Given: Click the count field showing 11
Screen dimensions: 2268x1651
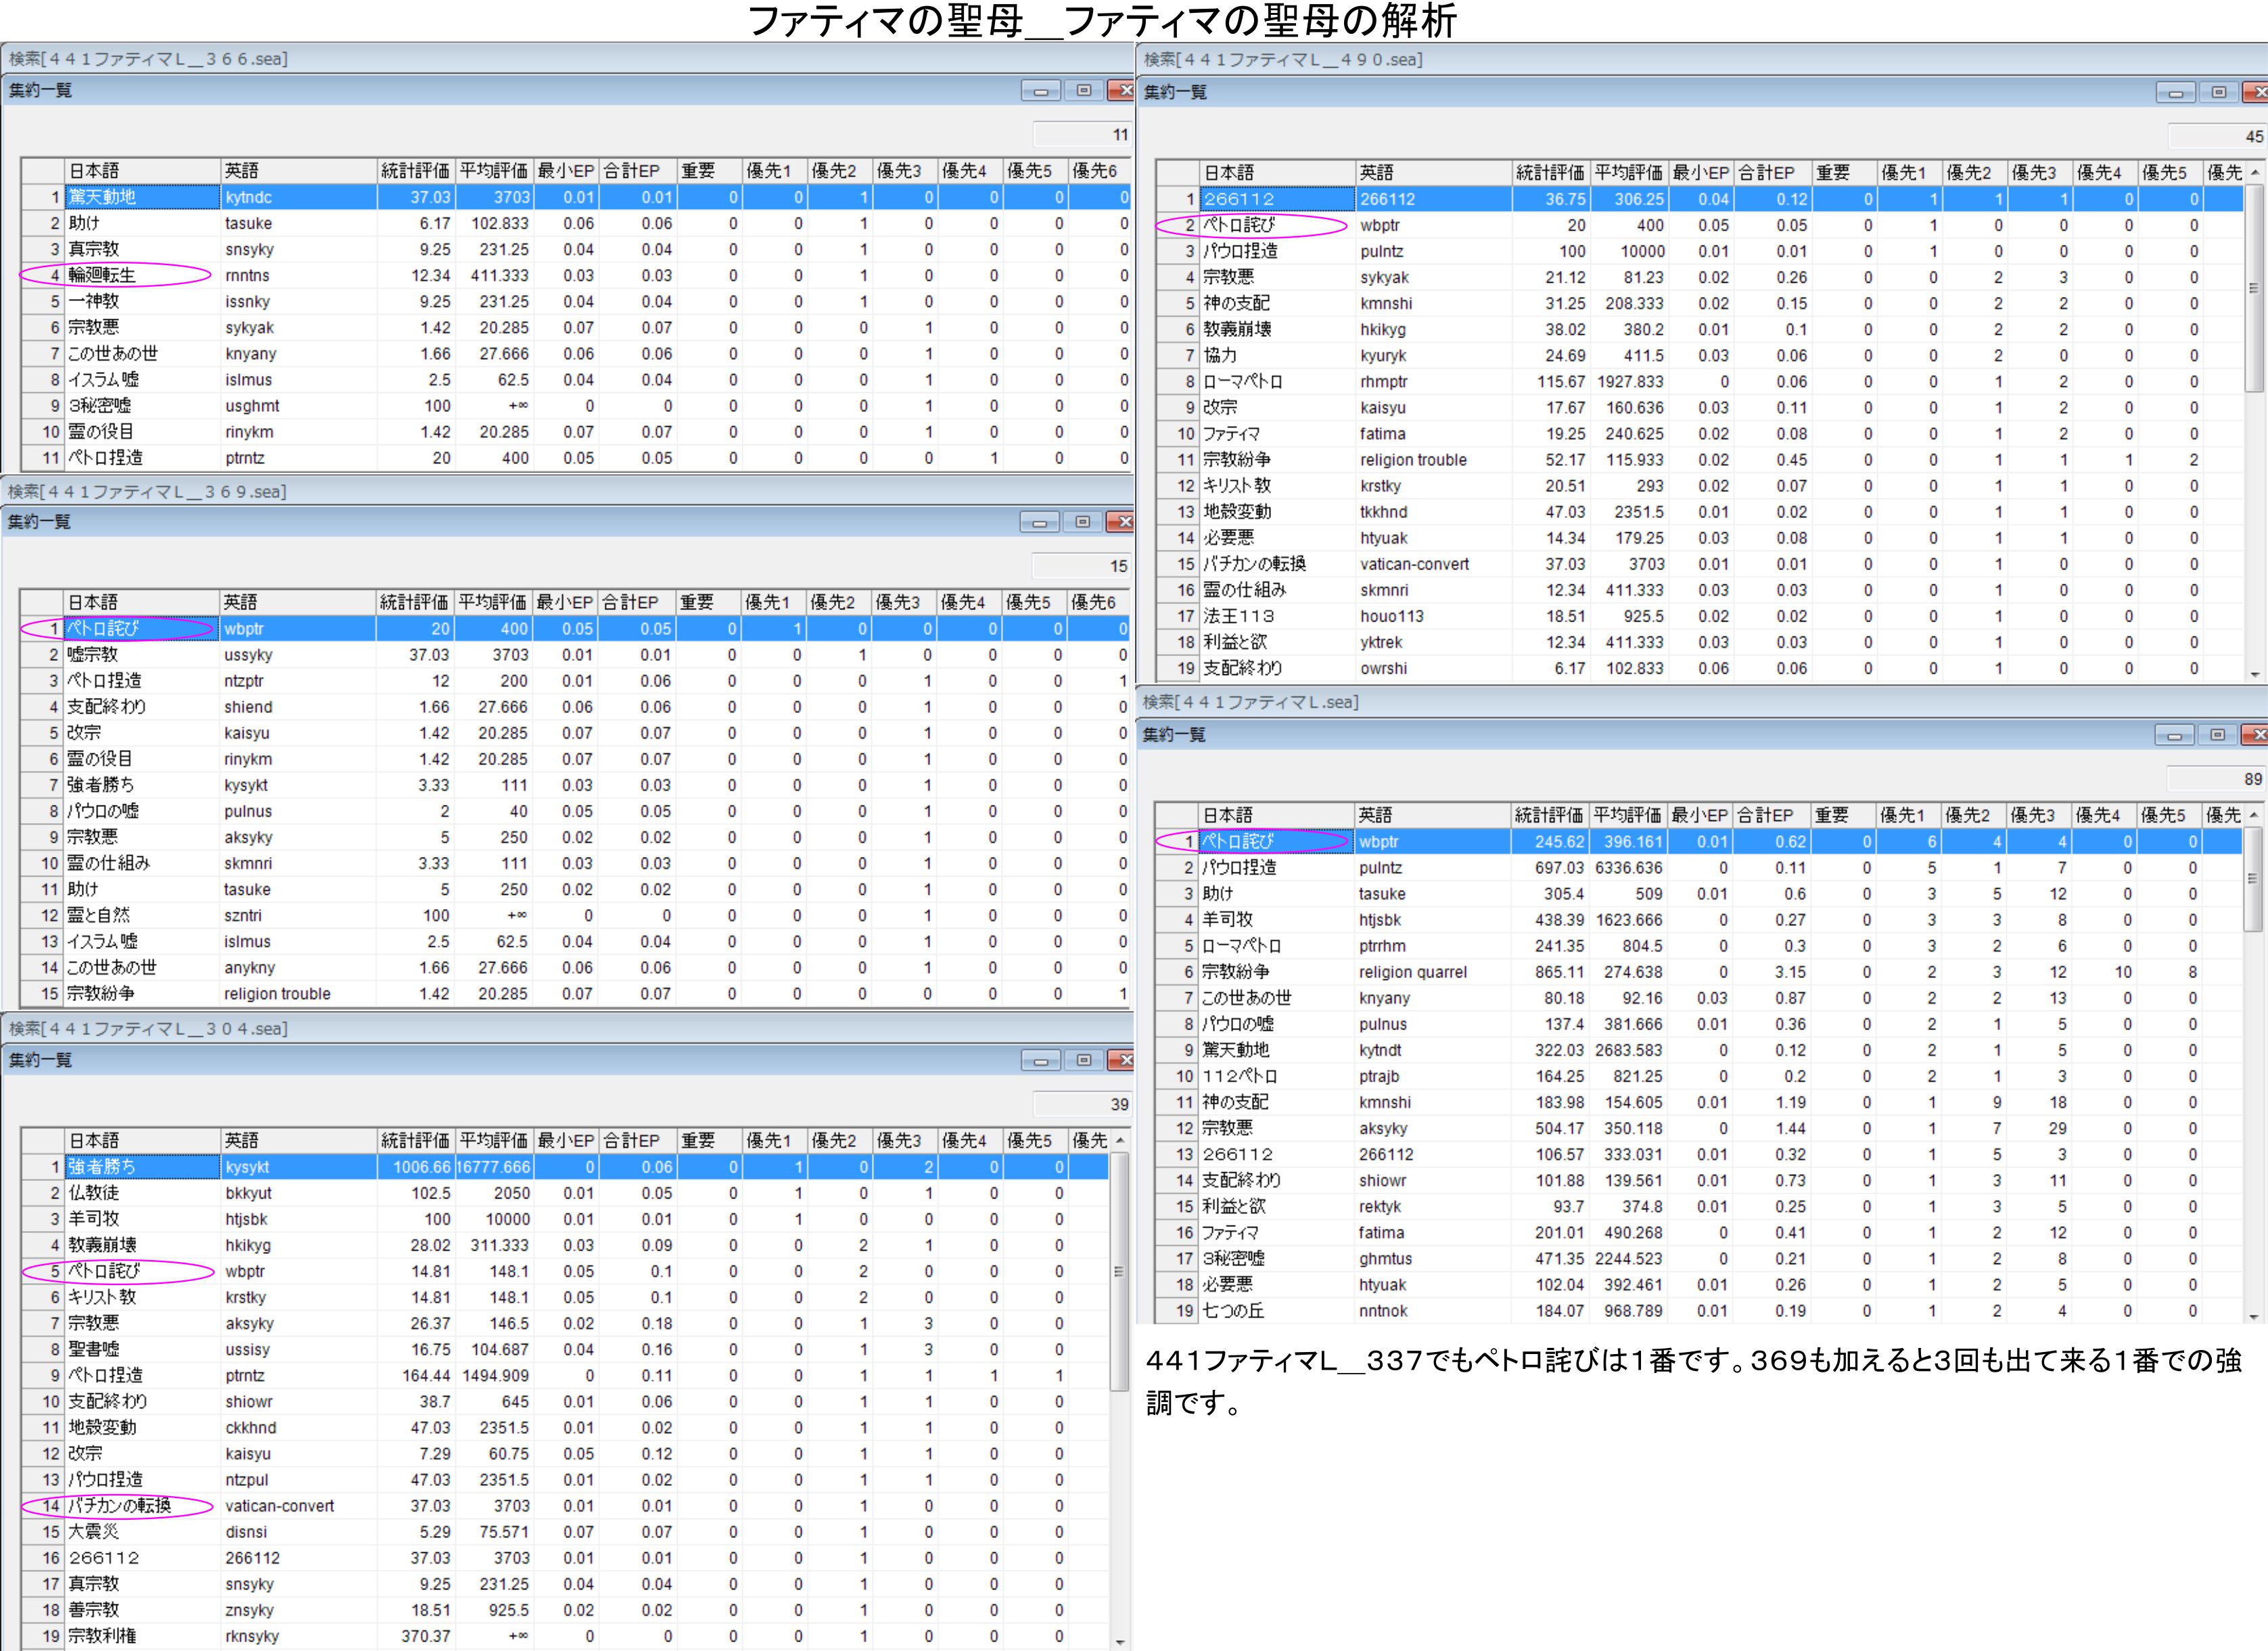Looking at the screenshot, I should pos(1082,134).
